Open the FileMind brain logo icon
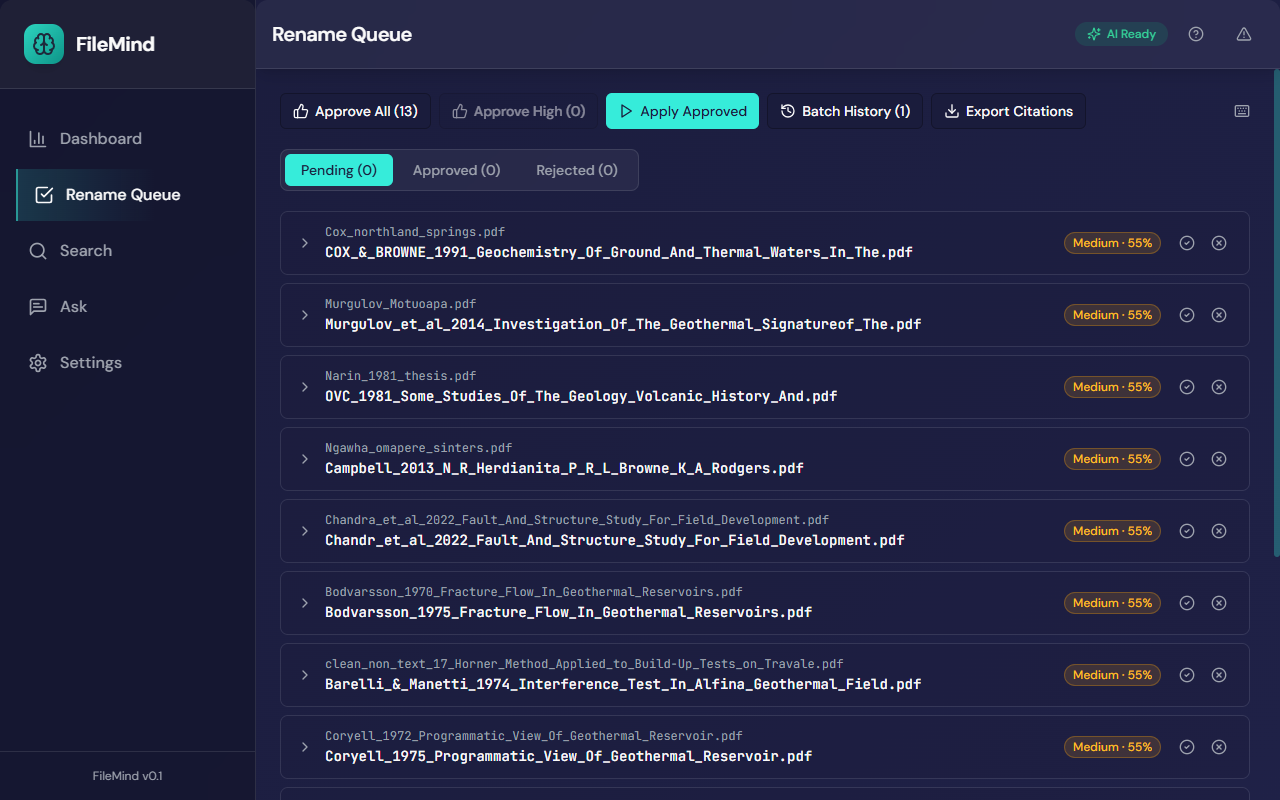 [x=44, y=44]
